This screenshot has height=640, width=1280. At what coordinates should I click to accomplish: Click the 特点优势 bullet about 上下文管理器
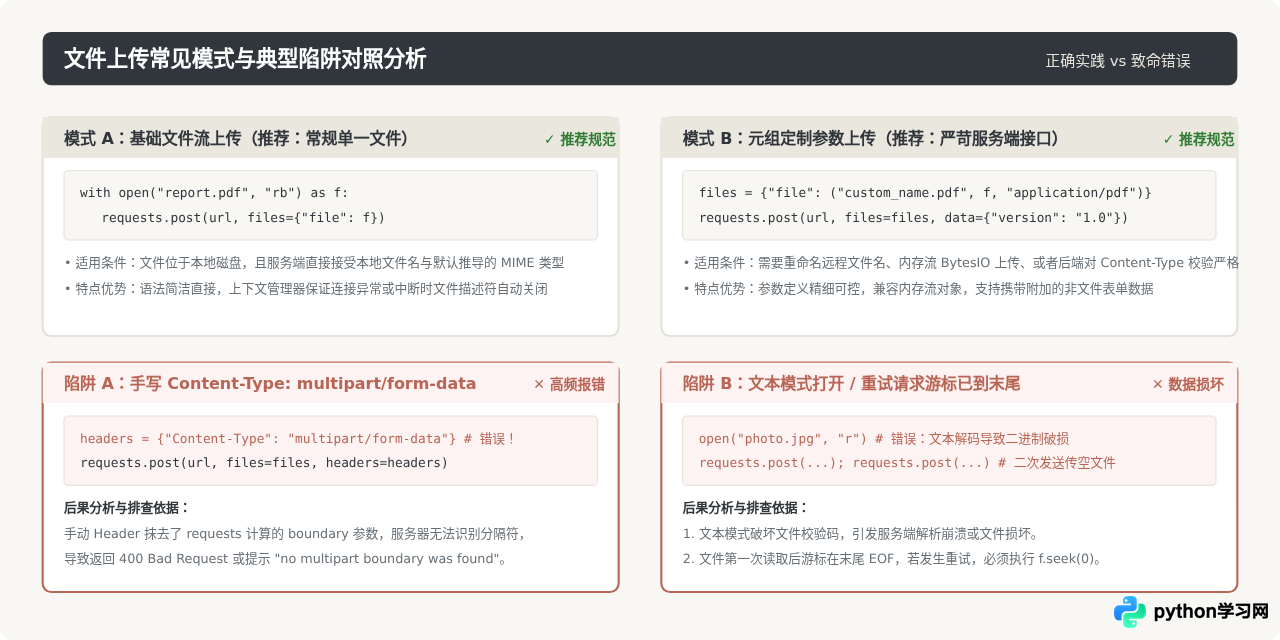pyautogui.click(x=306, y=289)
